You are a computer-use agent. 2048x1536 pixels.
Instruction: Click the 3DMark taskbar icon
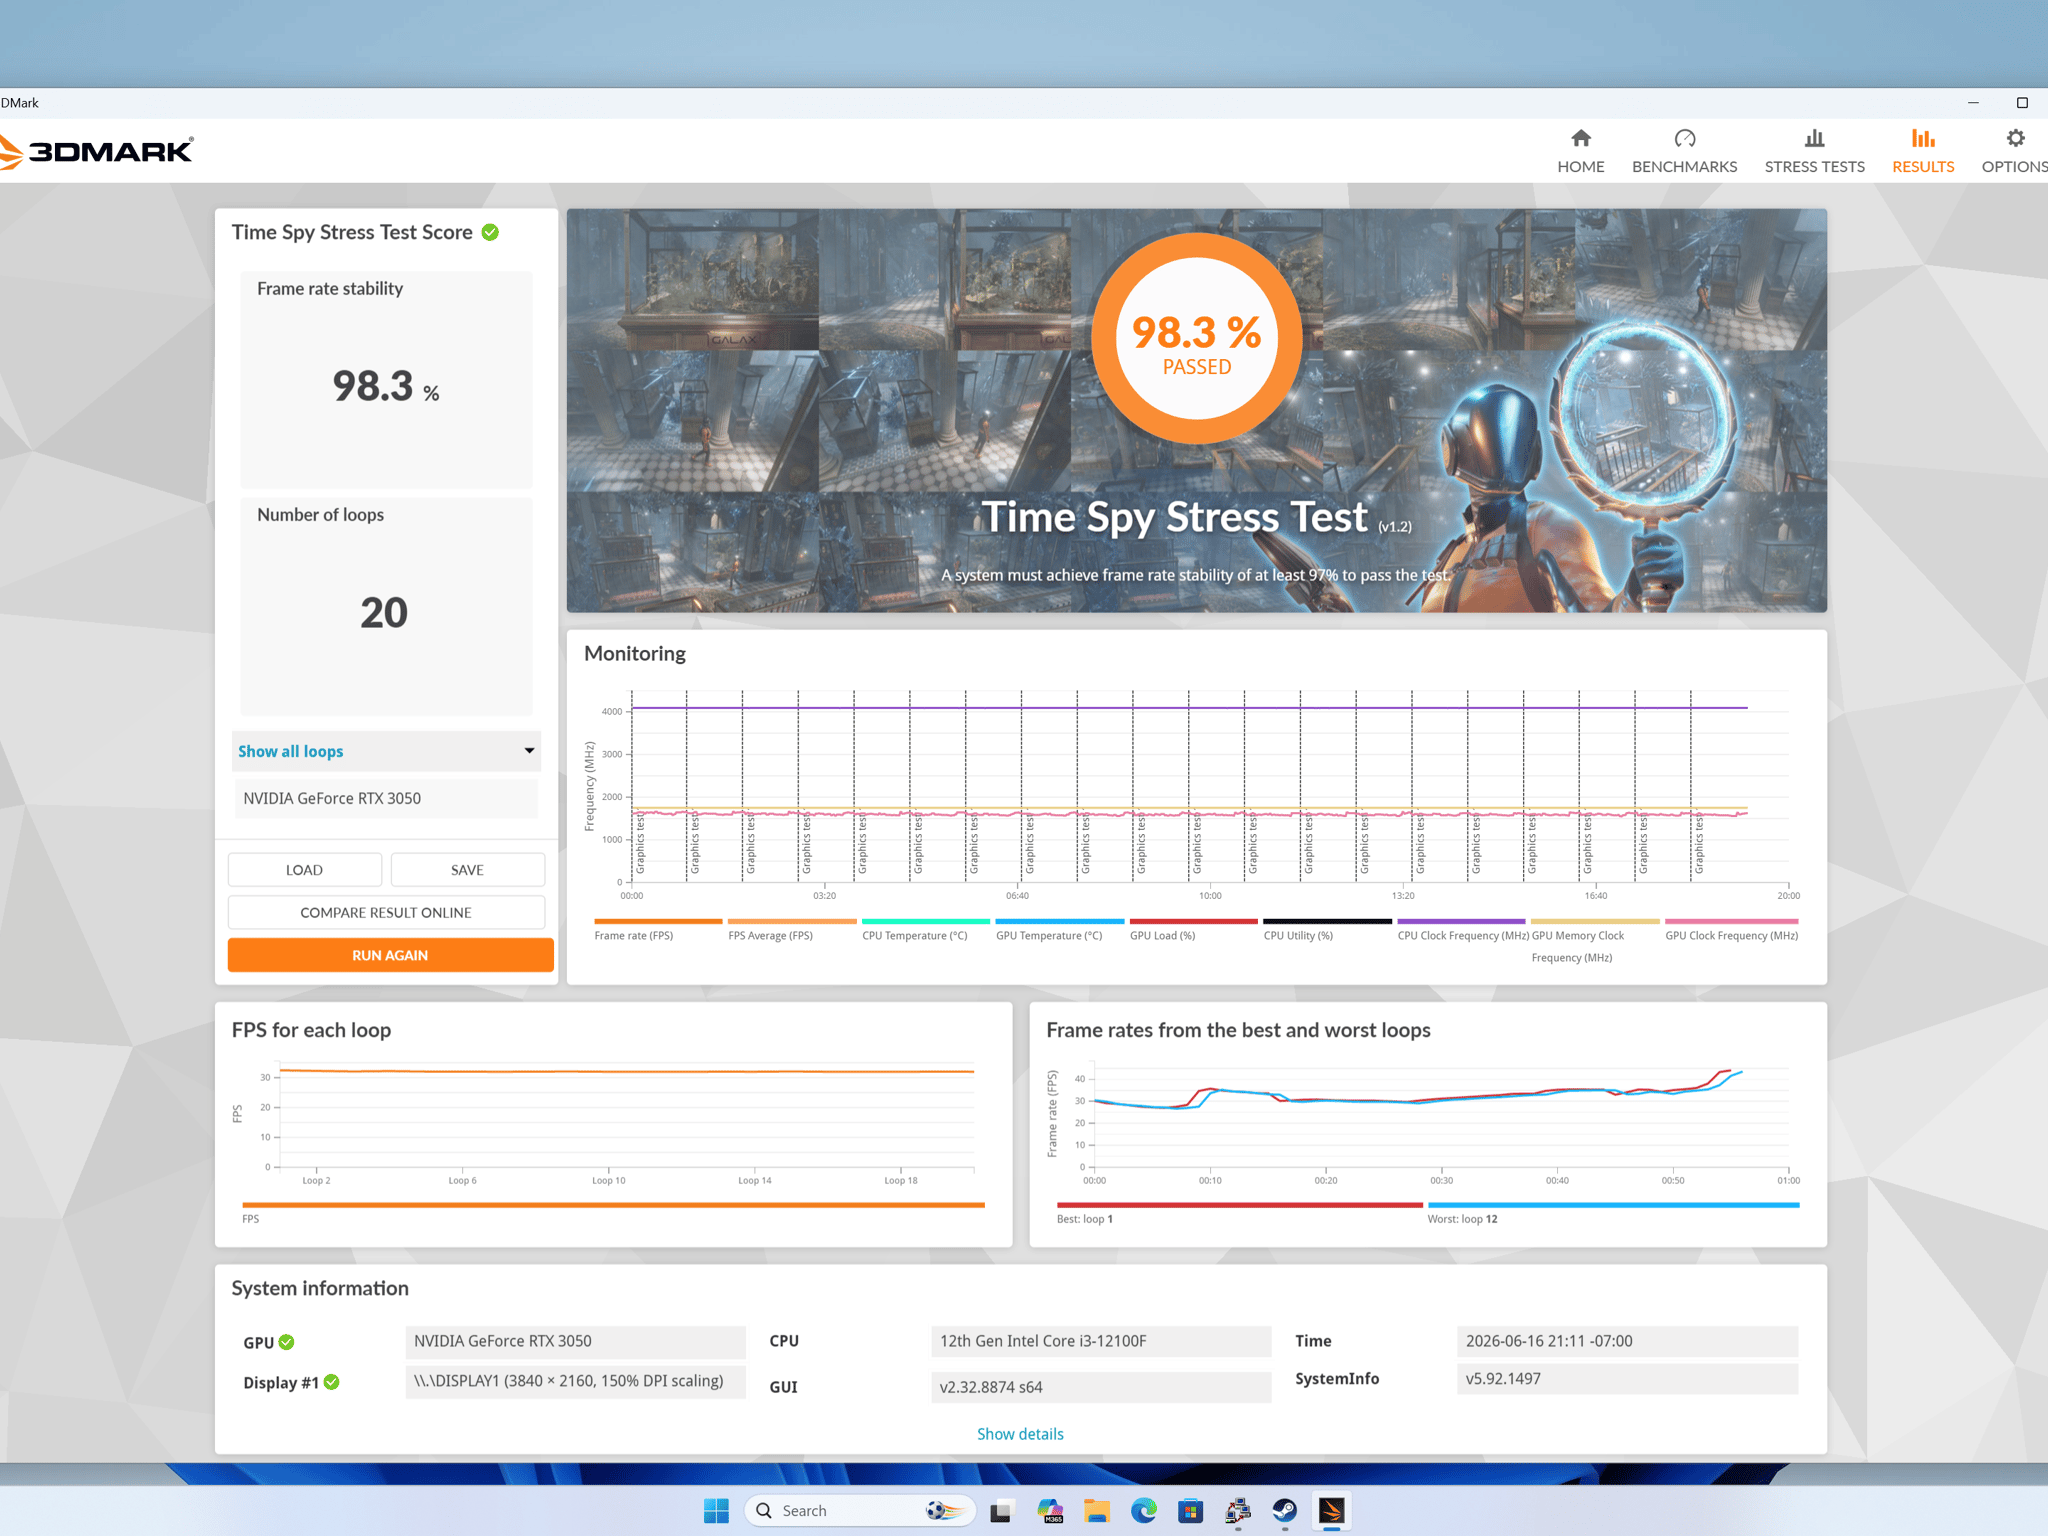1331,1511
